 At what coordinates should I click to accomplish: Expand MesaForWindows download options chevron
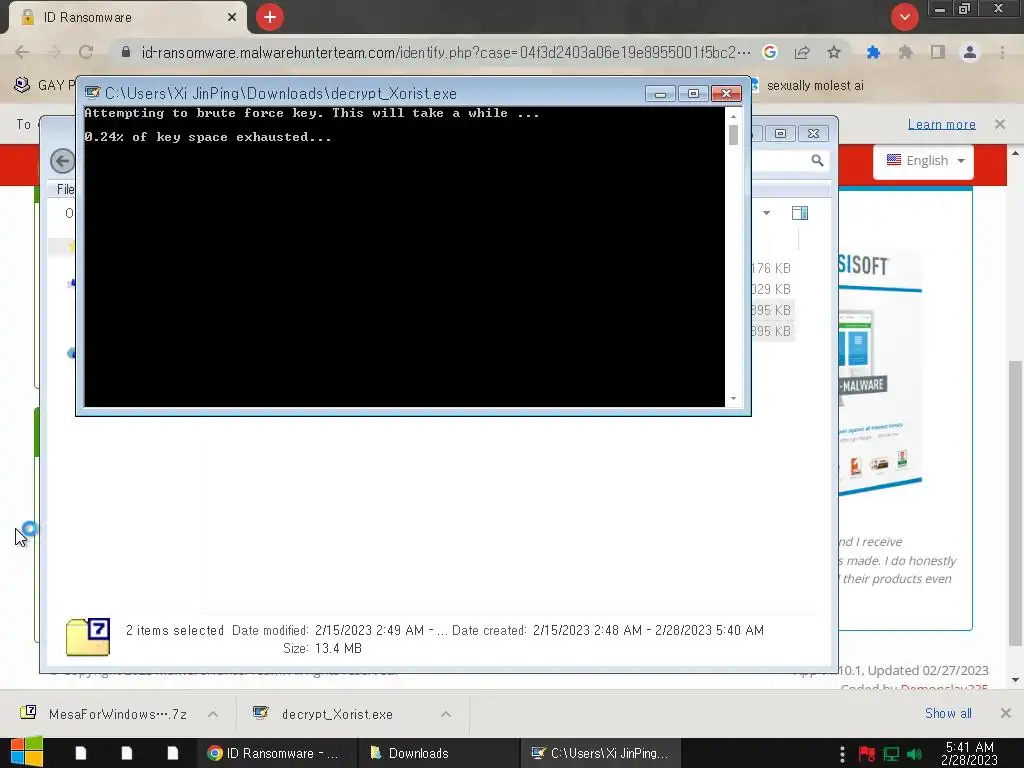[x=213, y=714]
